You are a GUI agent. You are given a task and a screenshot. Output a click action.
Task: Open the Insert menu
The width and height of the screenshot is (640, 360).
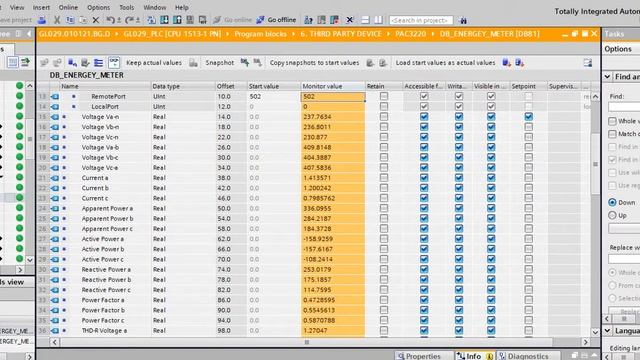41,7
